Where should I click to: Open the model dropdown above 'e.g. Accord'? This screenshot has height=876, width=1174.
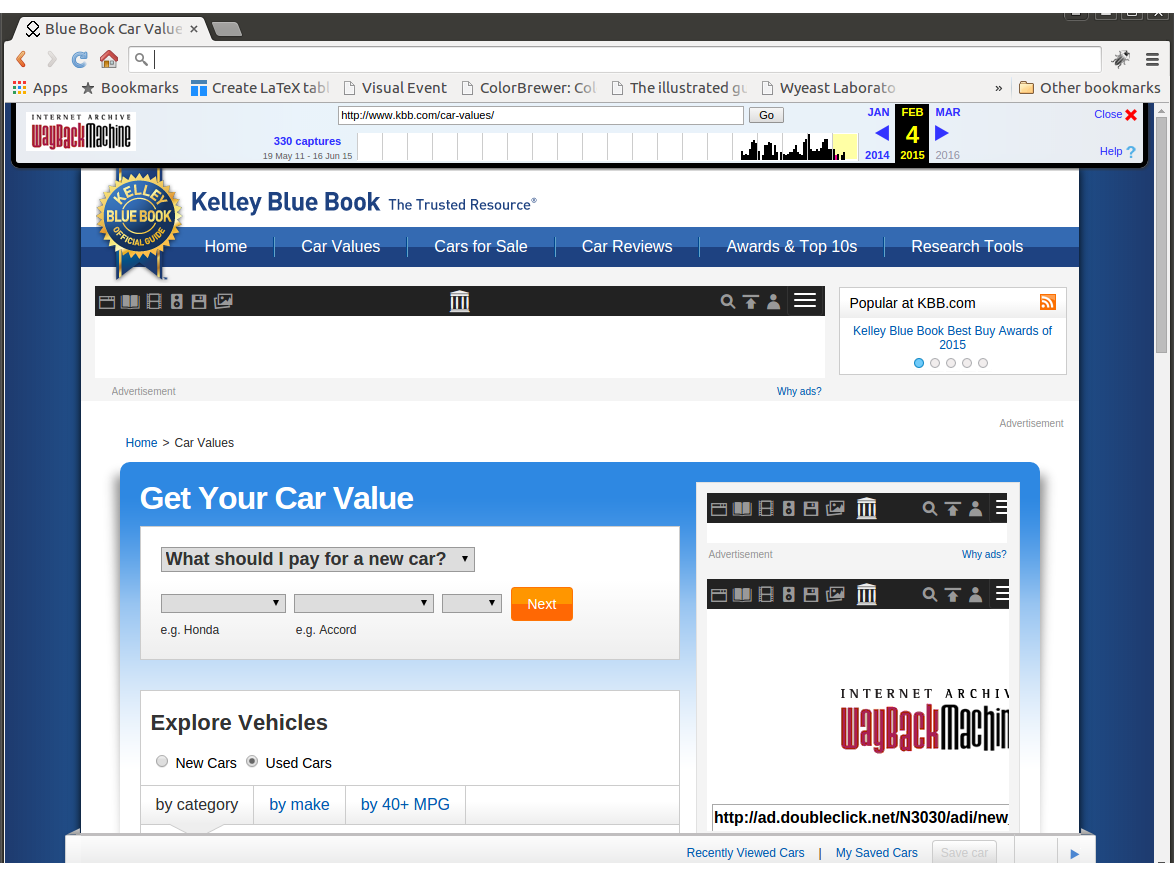click(x=364, y=603)
